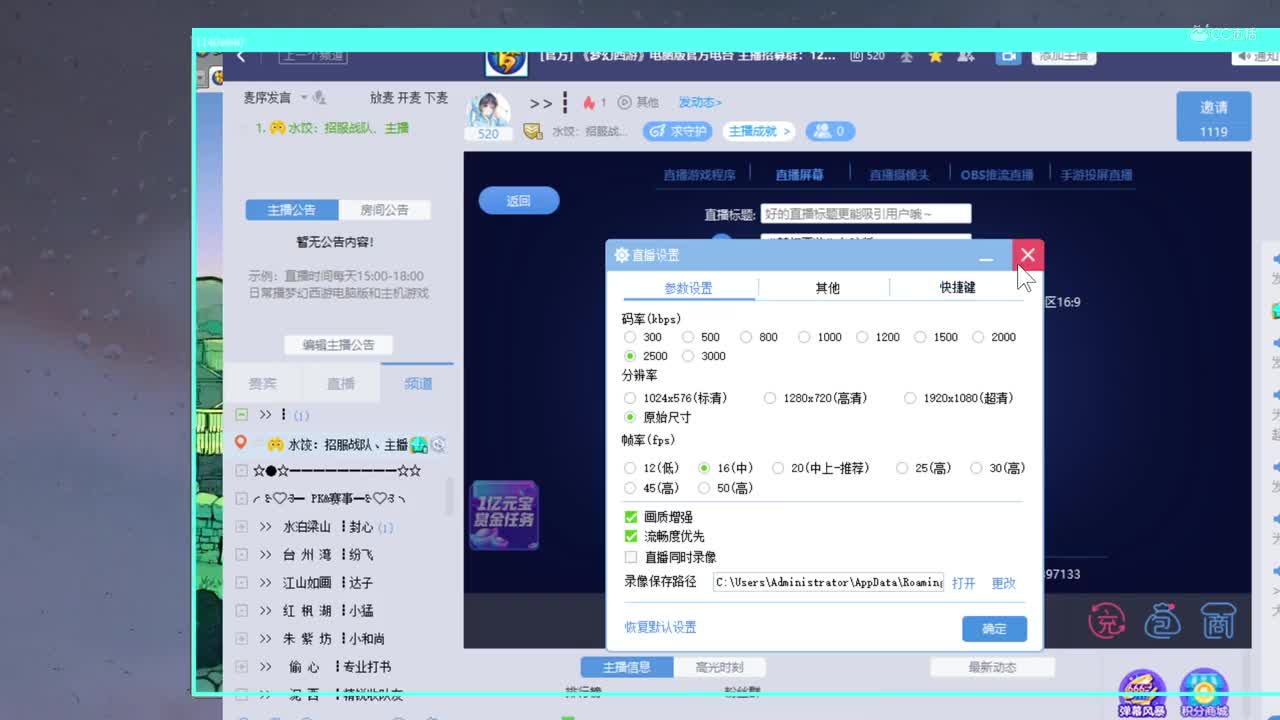Enable the 直播同时录像 checkbox
The height and width of the screenshot is (720, 1280).
click(631, 557)
